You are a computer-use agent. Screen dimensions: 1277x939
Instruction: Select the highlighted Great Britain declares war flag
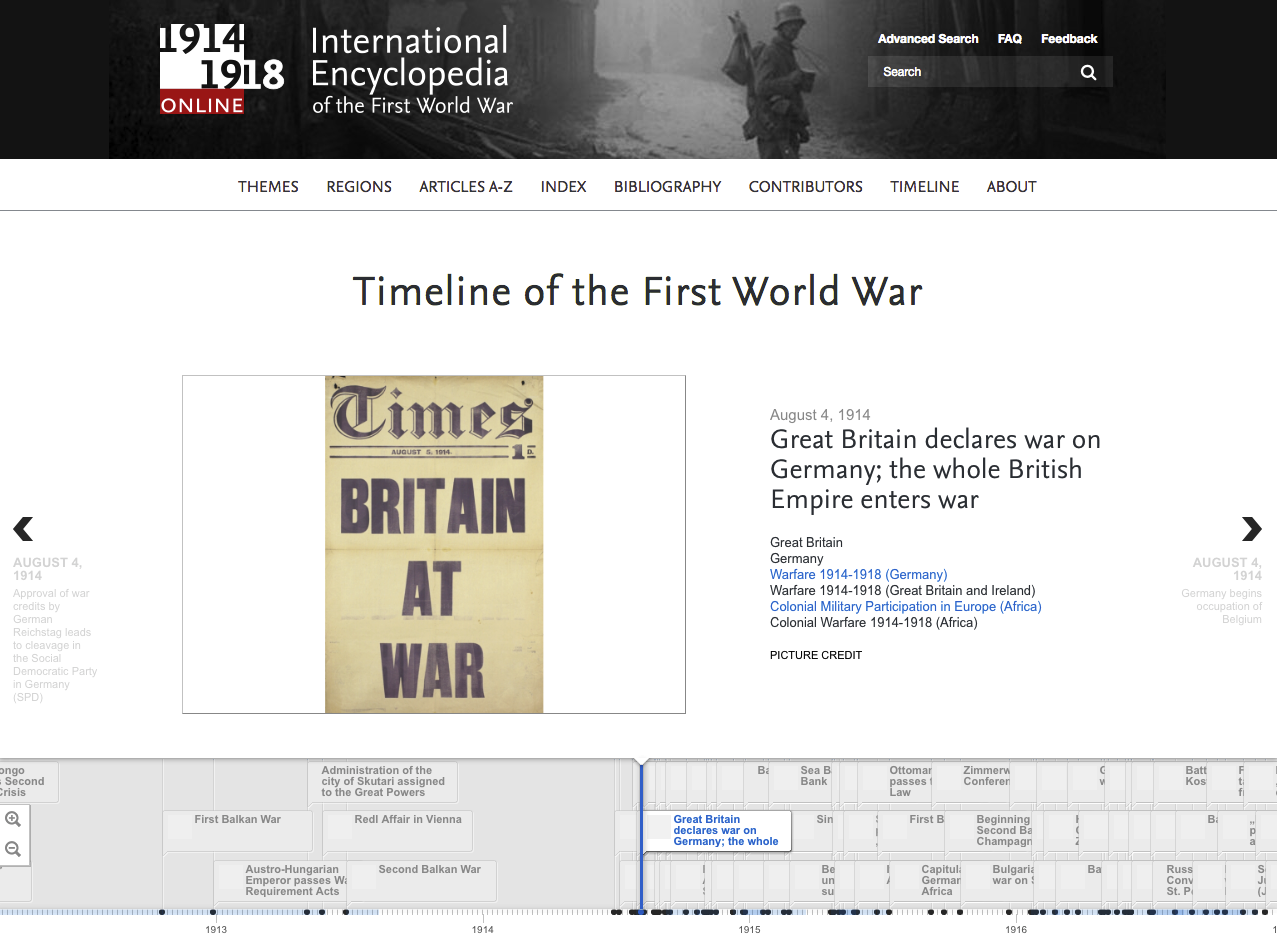(716, 830)
